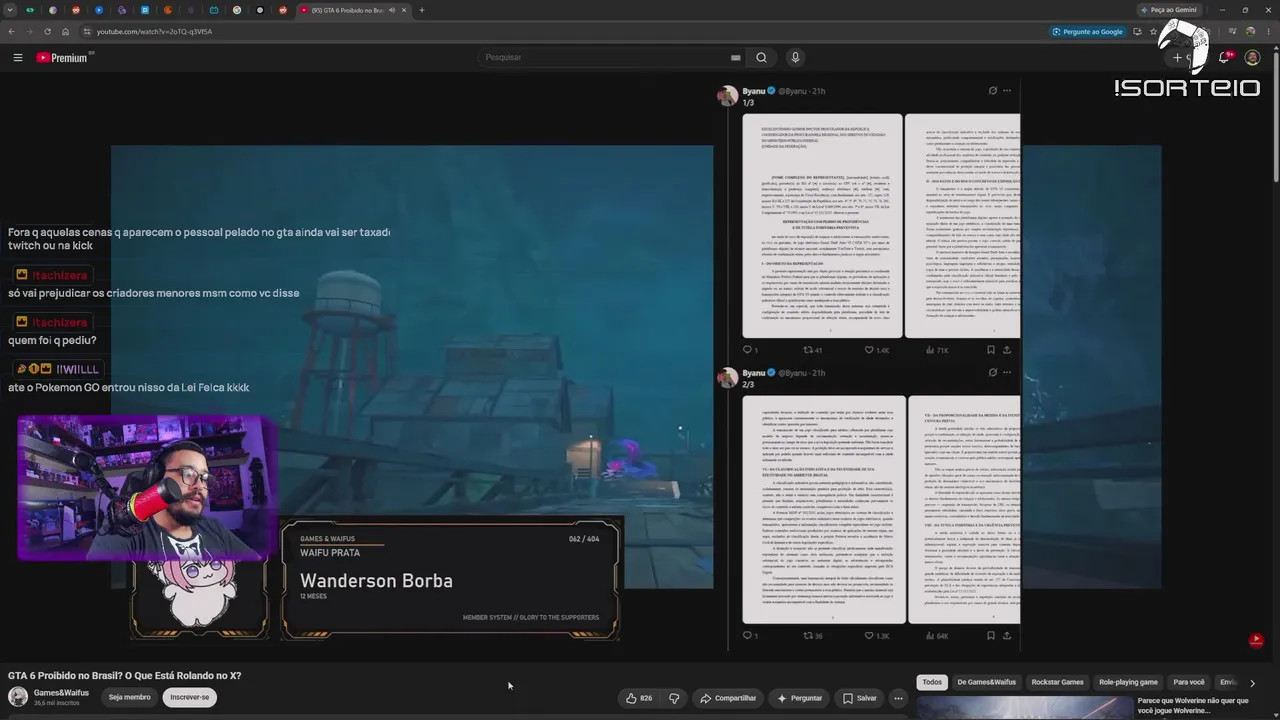Open the Wolverine recommended video thumbnail

tap(1025, 708)
